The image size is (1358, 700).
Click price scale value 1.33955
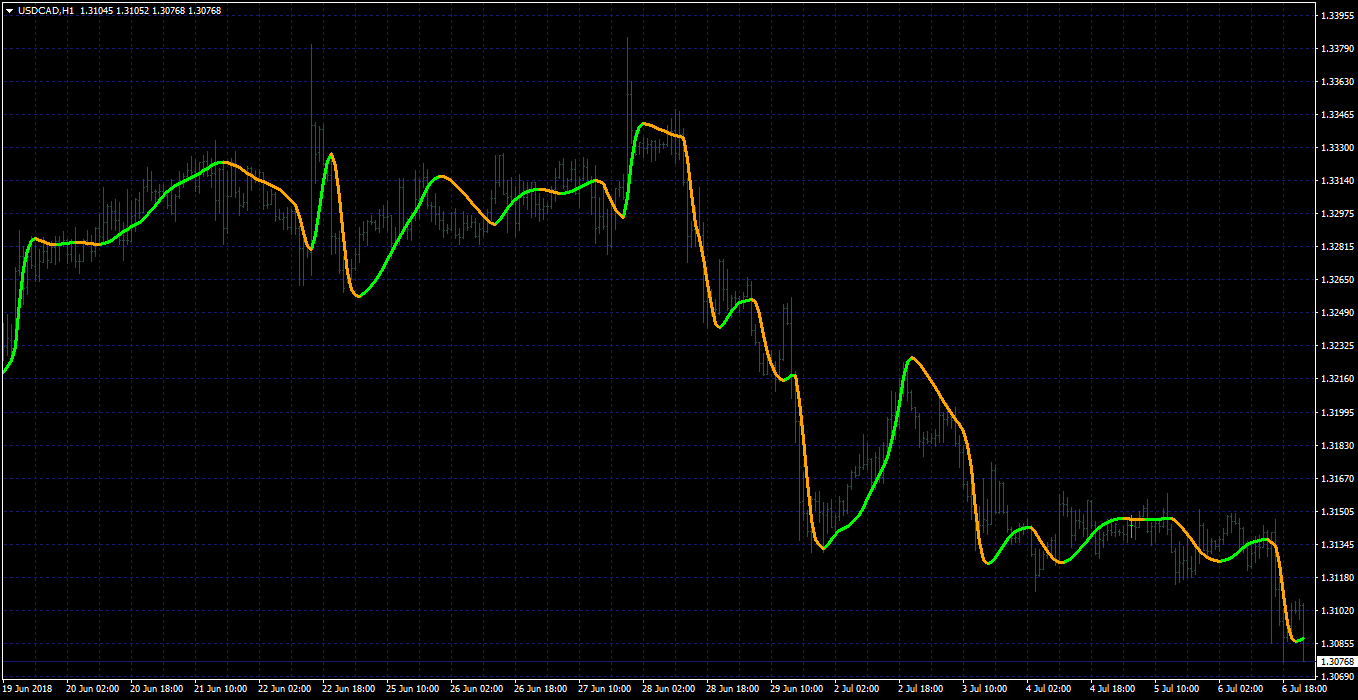tap(1337, 16)
